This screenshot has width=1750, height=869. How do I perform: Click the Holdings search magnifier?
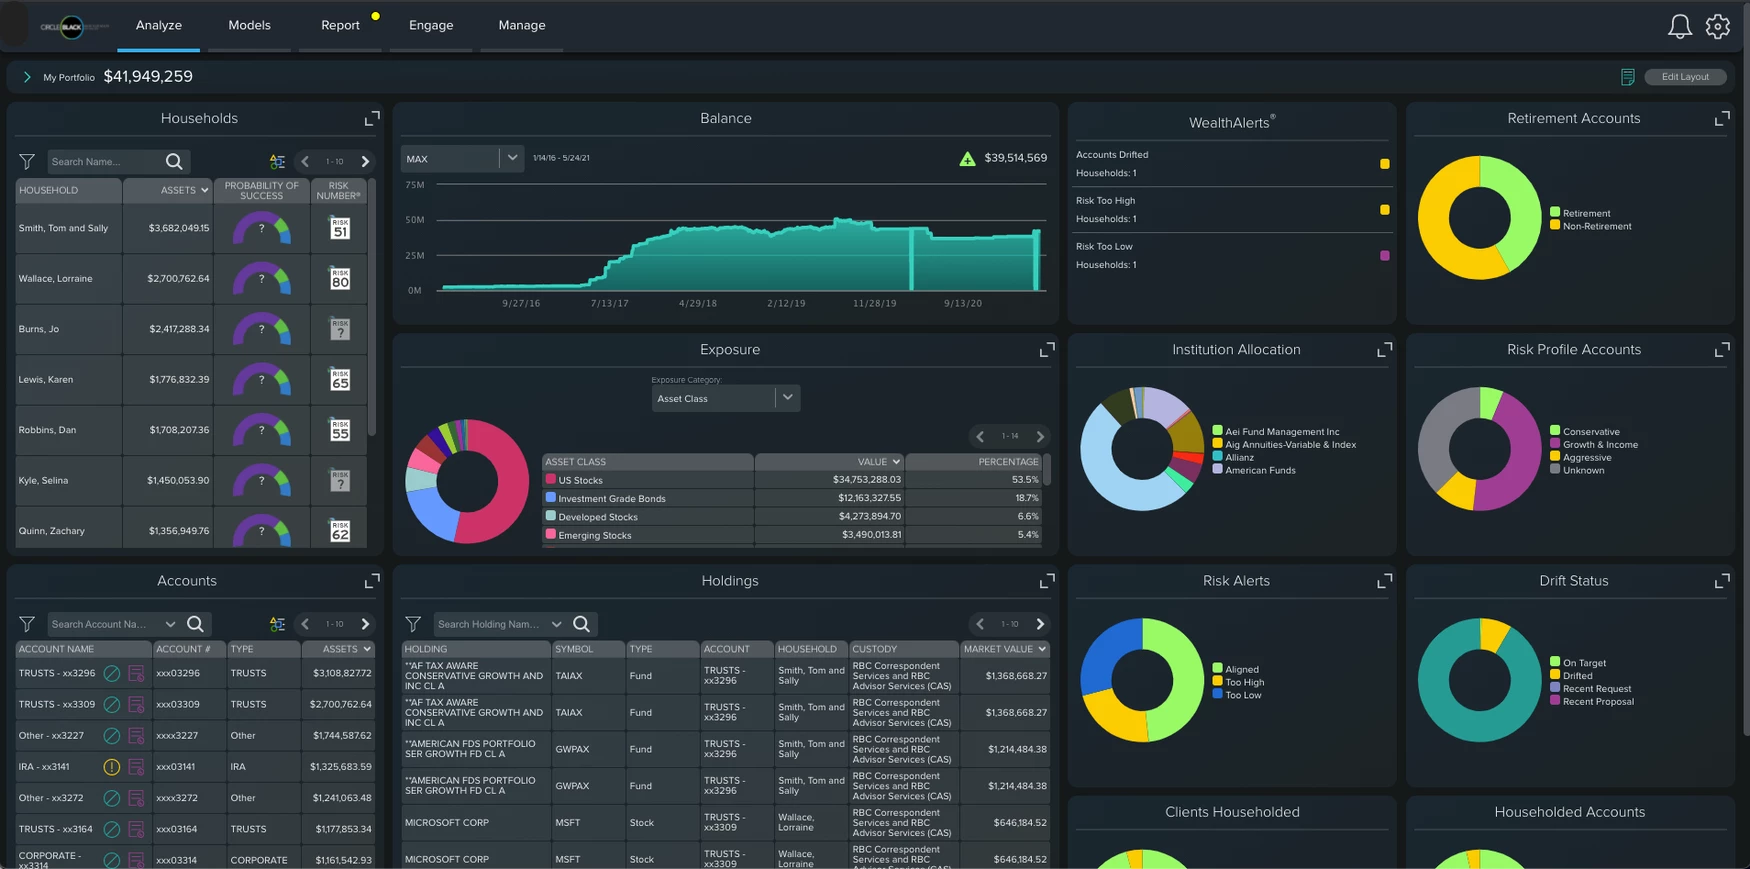581,624
